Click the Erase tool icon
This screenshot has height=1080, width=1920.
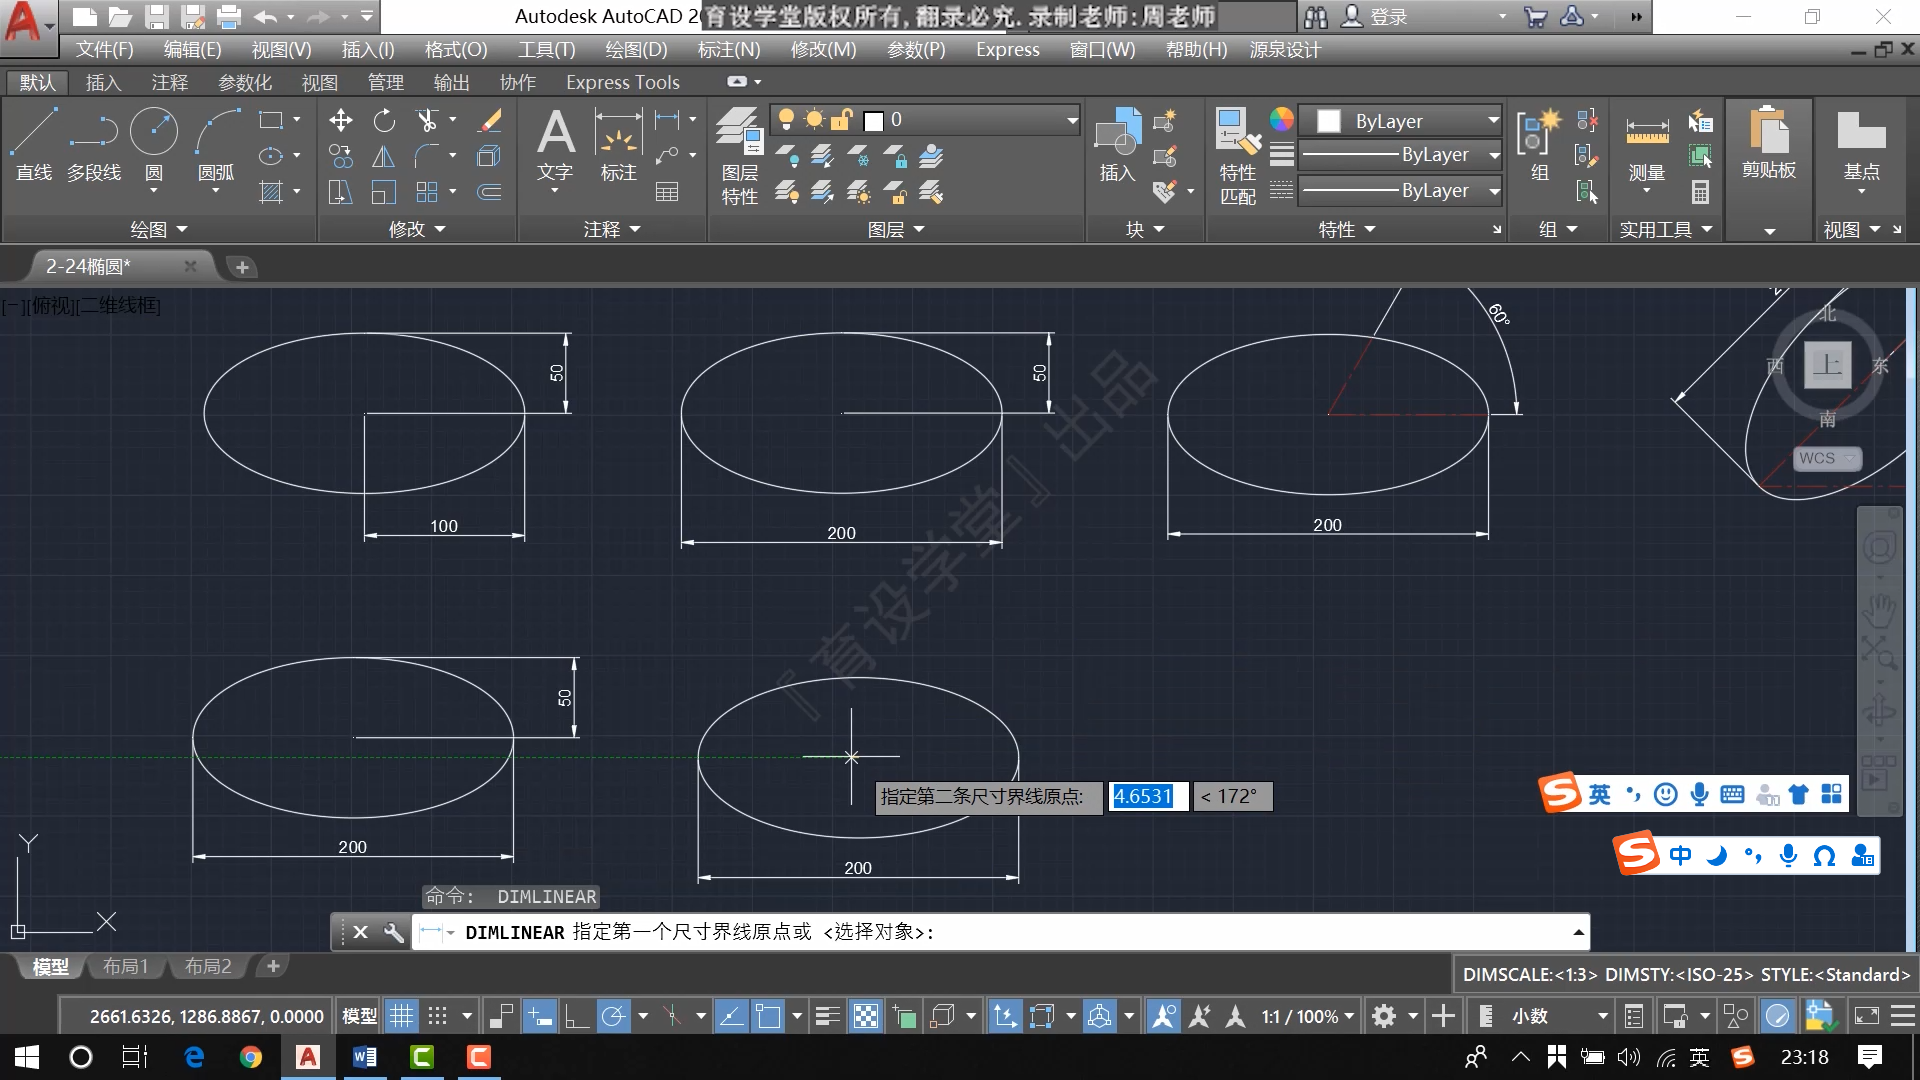[x=489, y=121]
